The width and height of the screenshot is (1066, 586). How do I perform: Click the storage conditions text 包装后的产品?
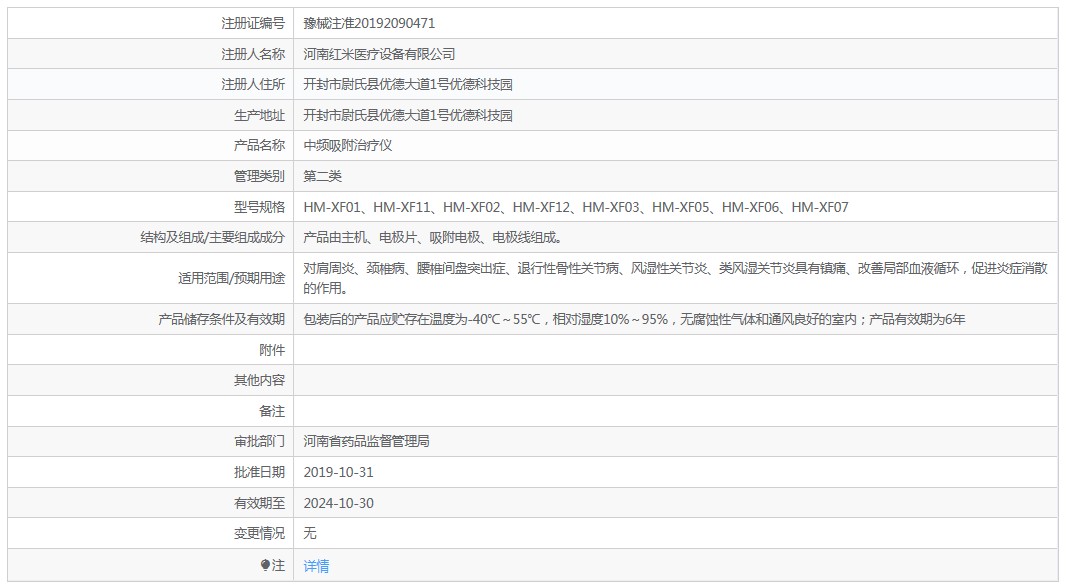pos(634,319)
